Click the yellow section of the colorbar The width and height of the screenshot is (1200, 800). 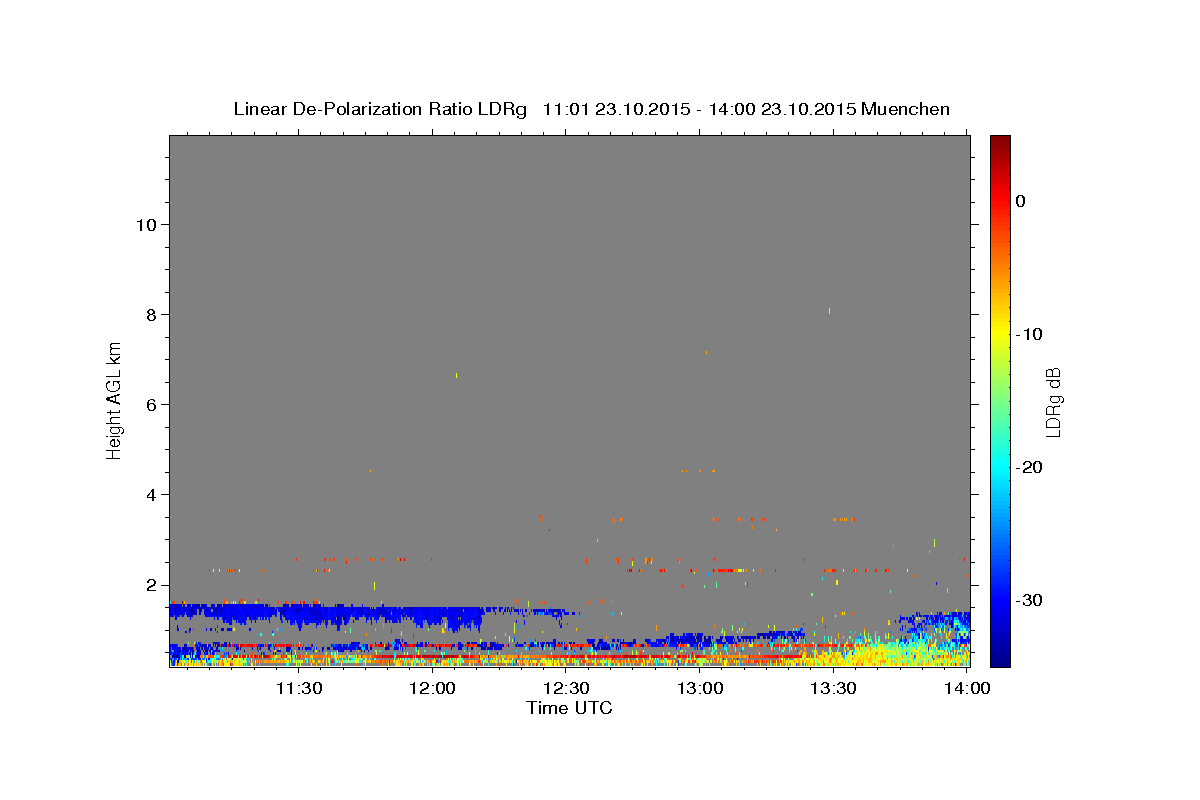1000,335
